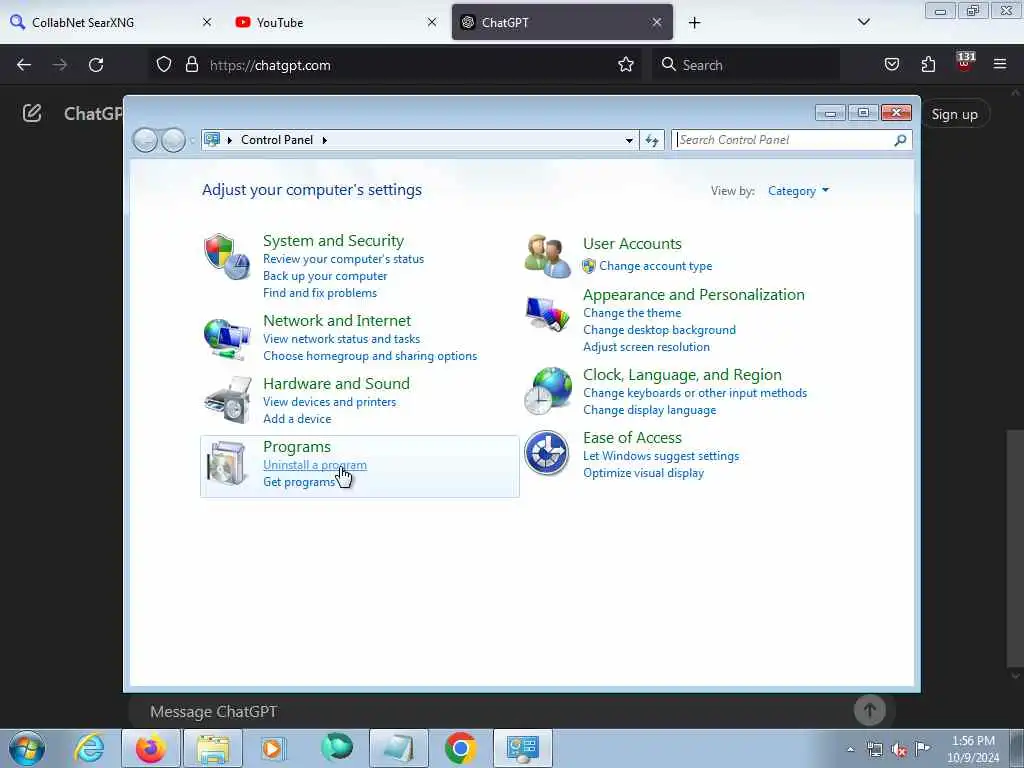This screenshot has height=768, width=1024.
Task: Click the Control Panel search magnifier icon
Action: [900, 140]
